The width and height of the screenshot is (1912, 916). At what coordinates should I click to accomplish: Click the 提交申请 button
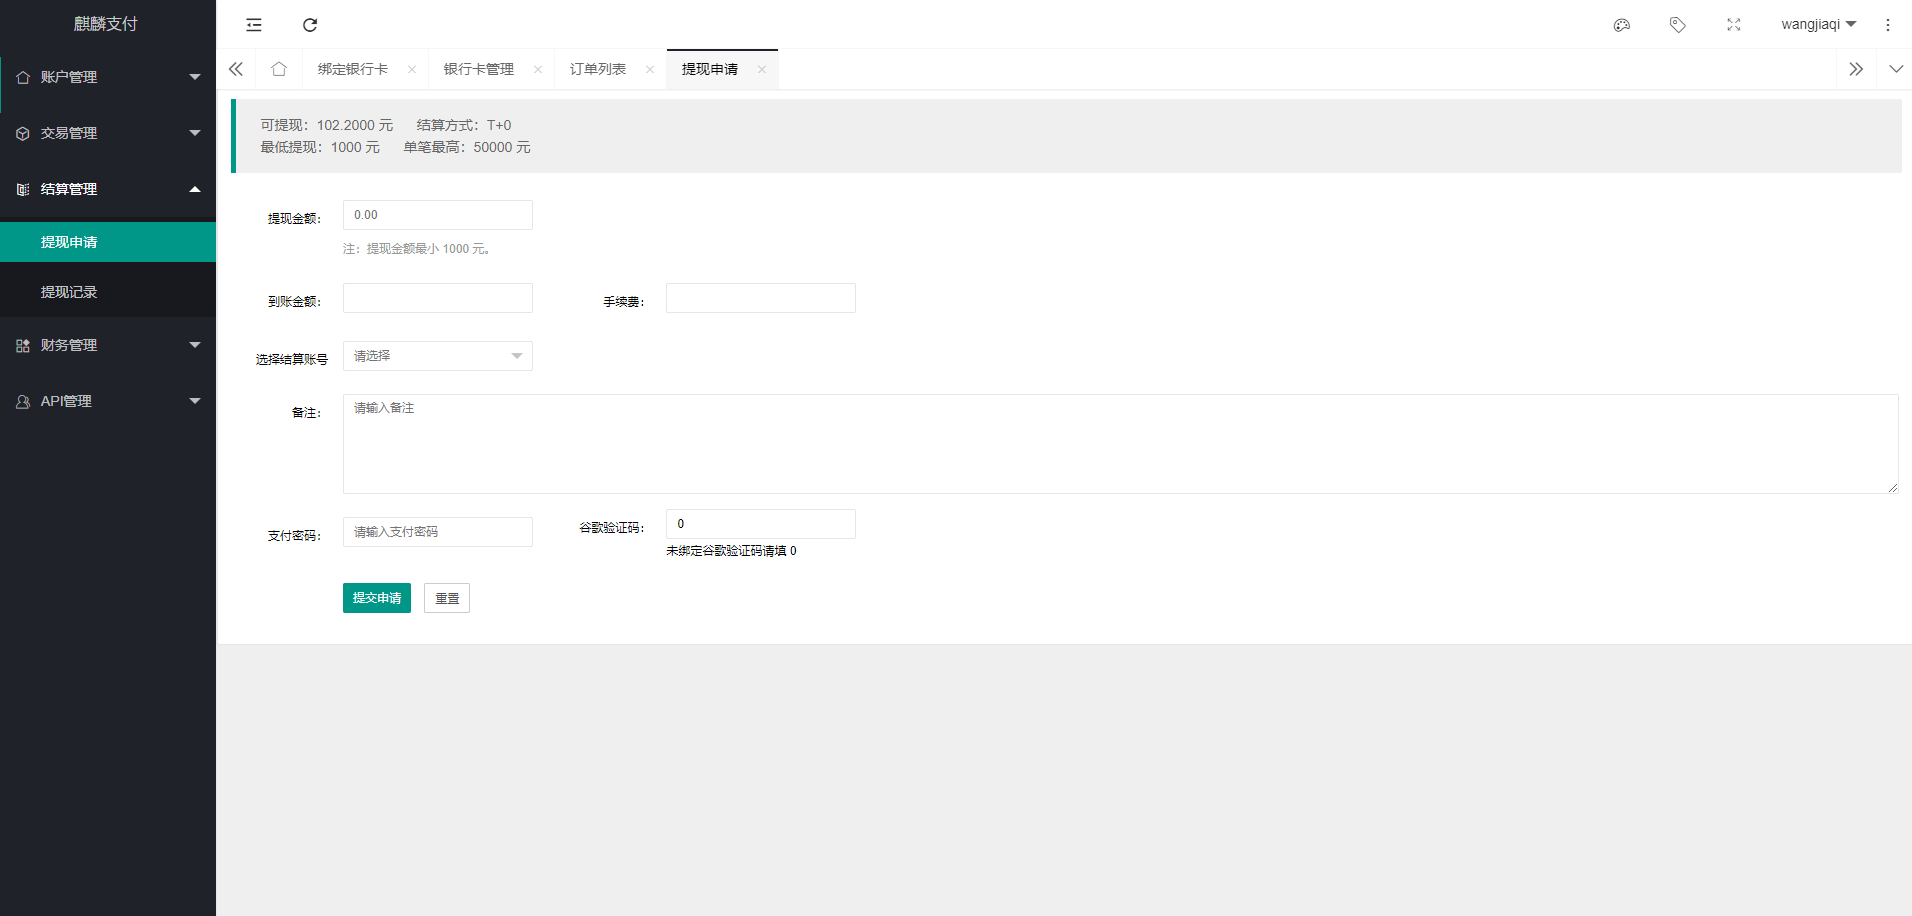point(376,598)
